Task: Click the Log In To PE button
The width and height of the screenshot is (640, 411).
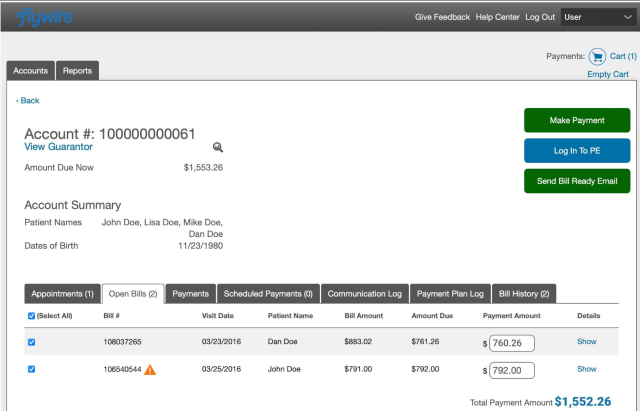Action: [577, 151]
